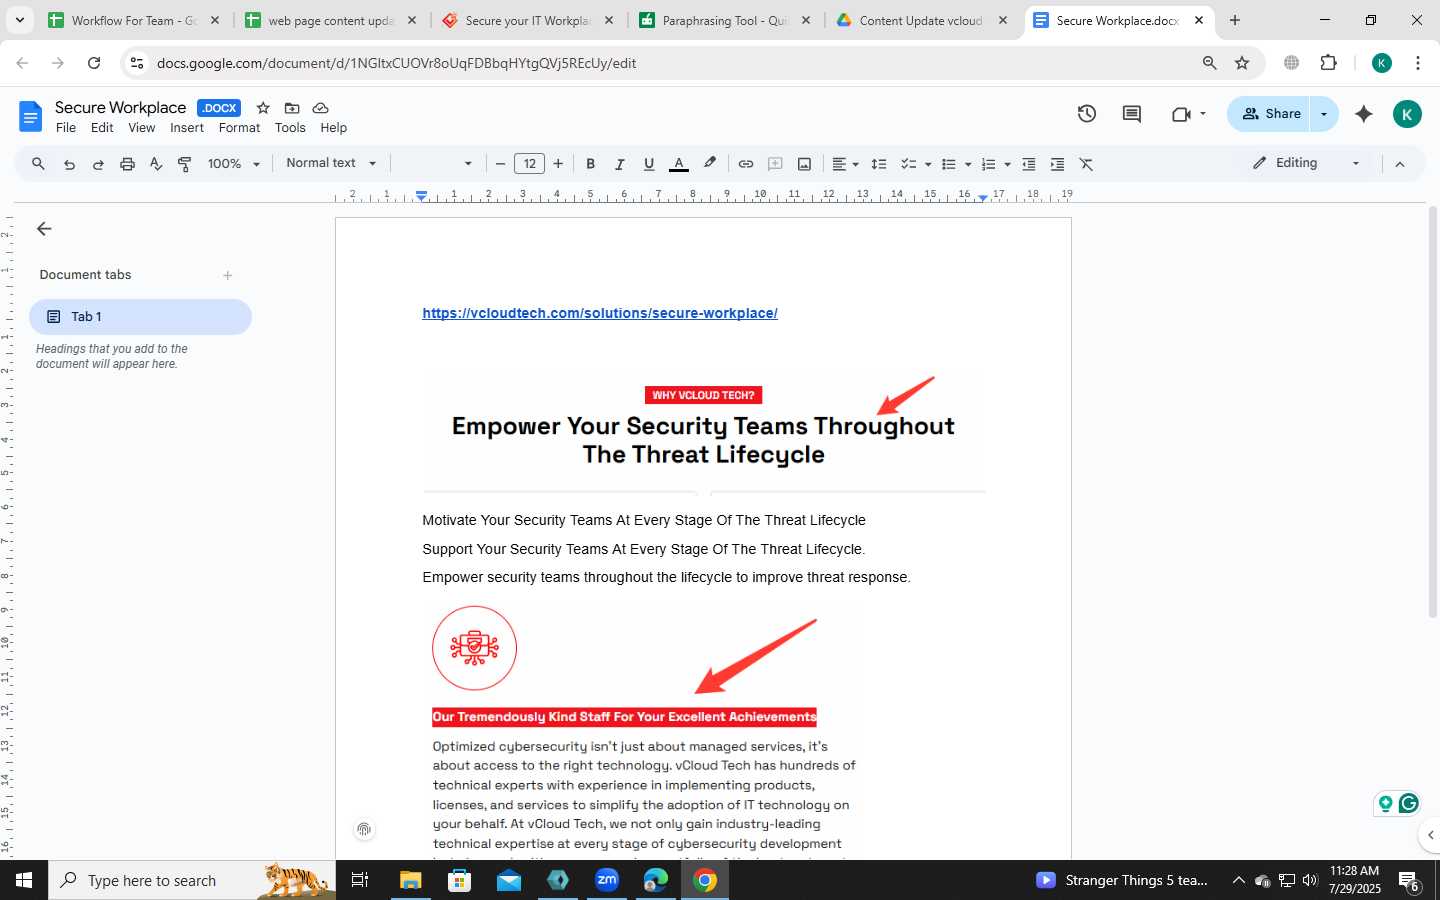1440x900 pixels.
Task: Switch to the Paraphrasing Tool browser tab
Action: [724, 20]
